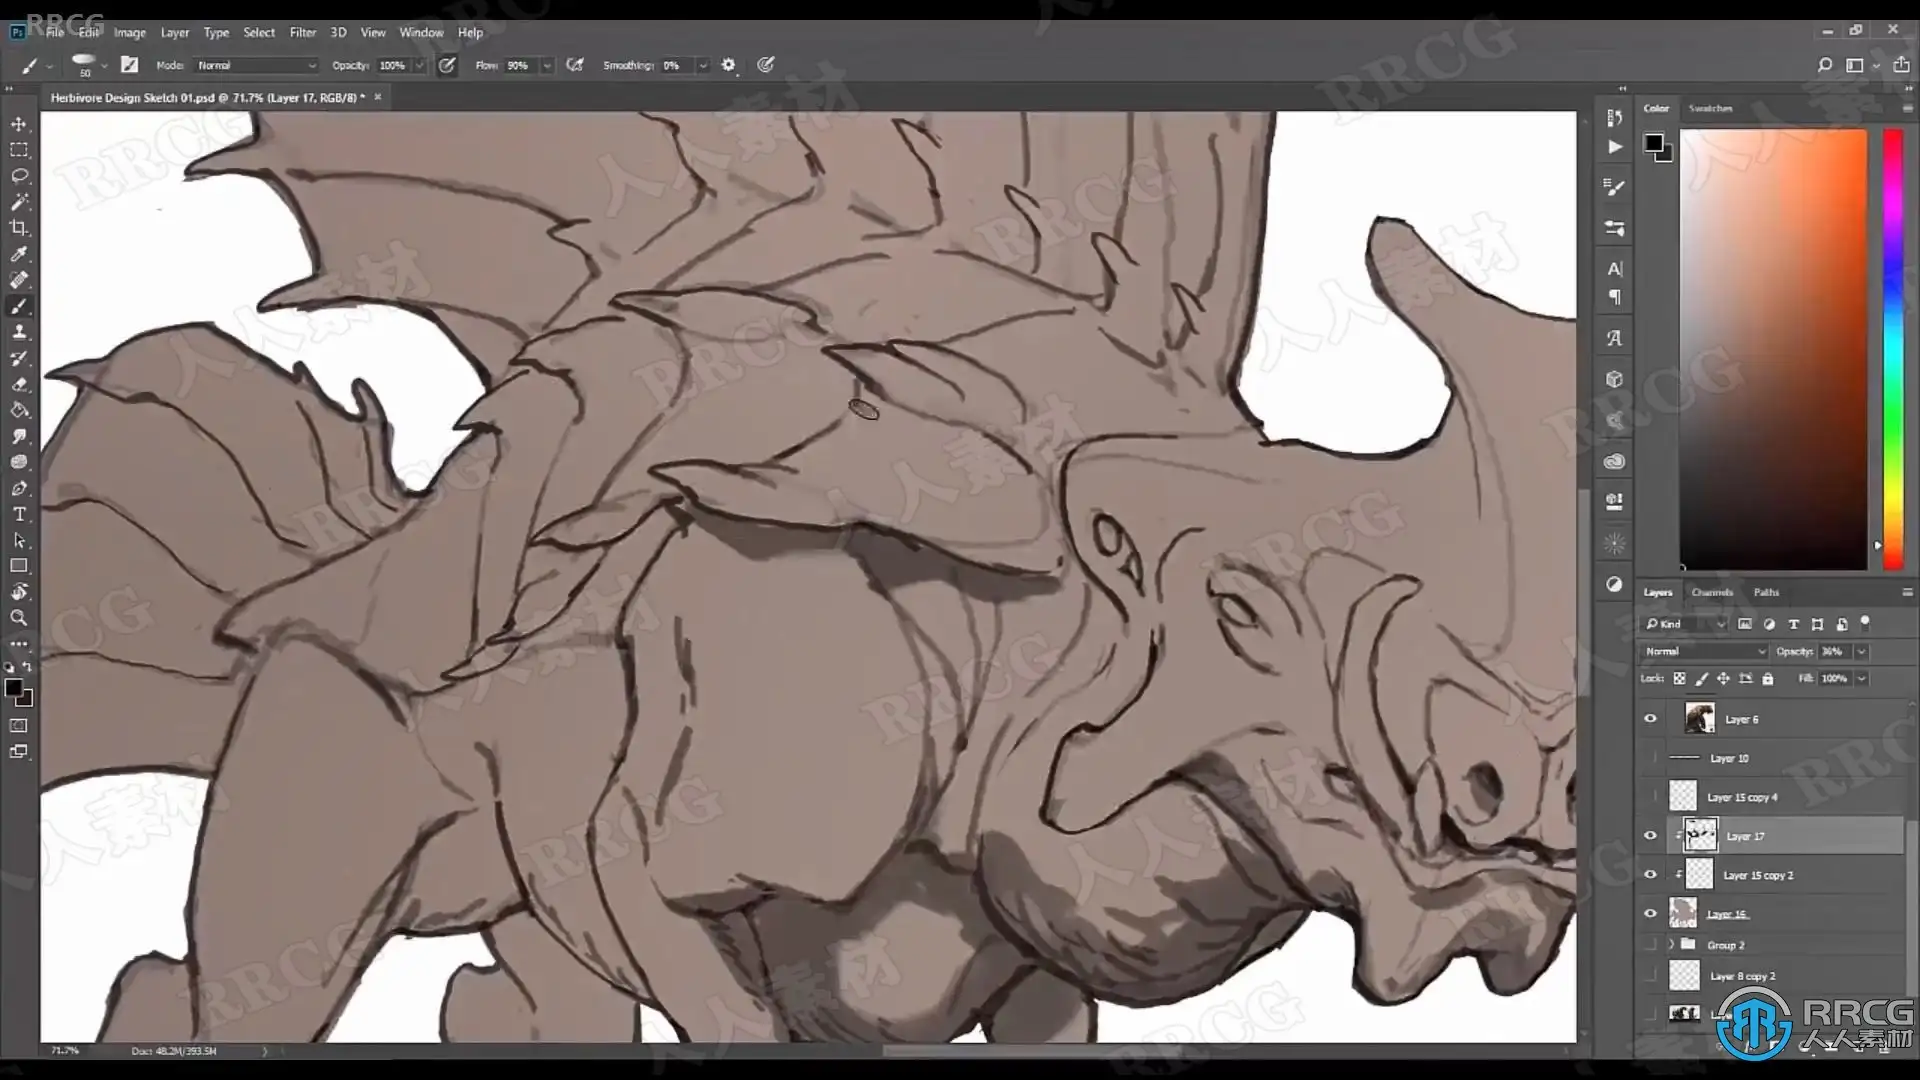Open the layer blend mode Normal dropdown

1704,651
